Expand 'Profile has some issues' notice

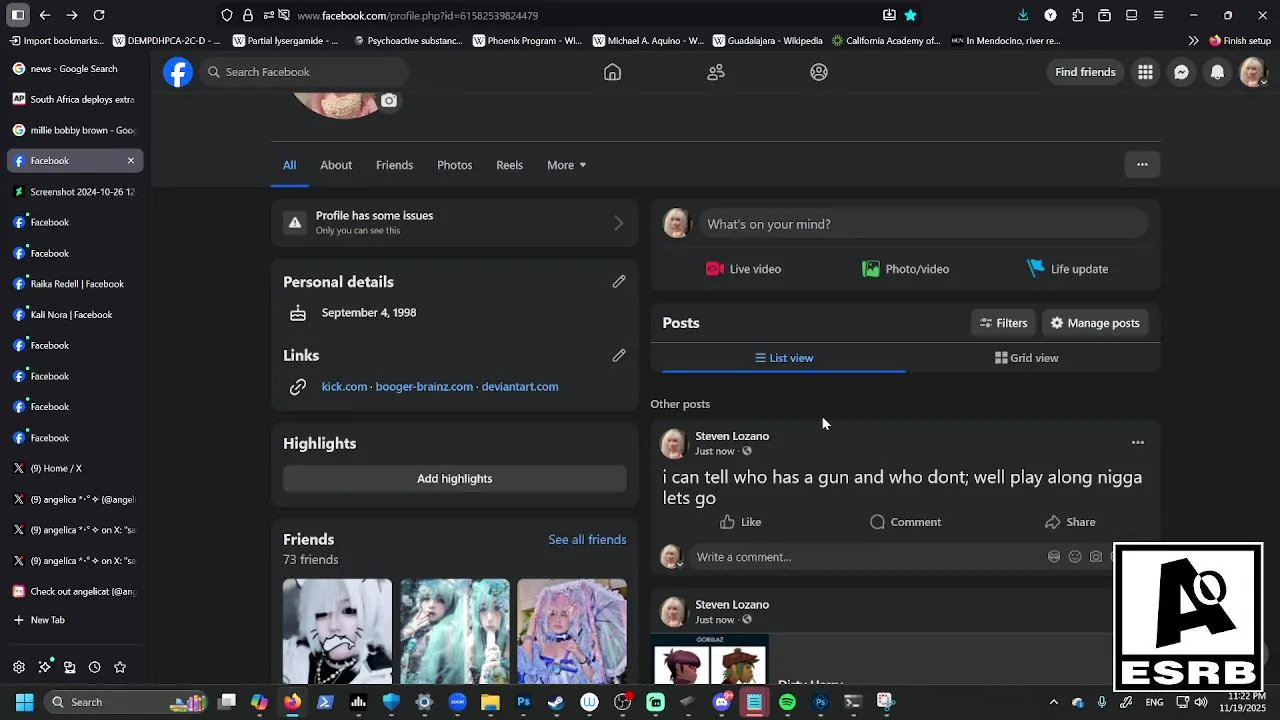(454, 222)
